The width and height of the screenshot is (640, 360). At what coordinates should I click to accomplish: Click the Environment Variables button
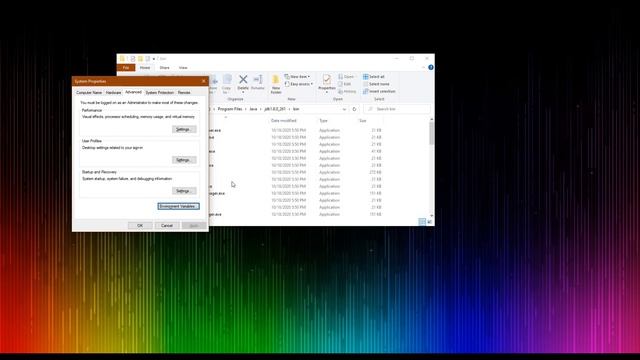[x=178, y=207]
